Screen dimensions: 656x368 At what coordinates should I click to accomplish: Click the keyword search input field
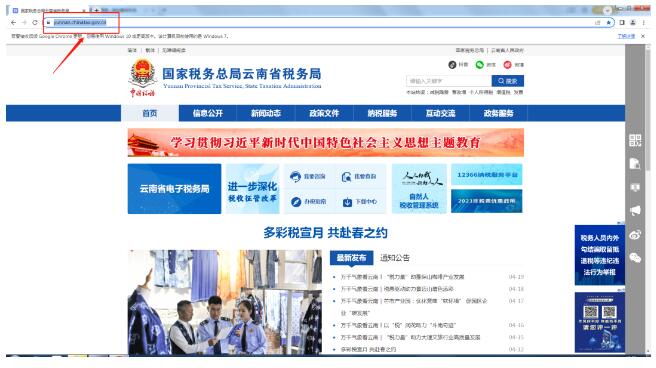coord(449,81)
